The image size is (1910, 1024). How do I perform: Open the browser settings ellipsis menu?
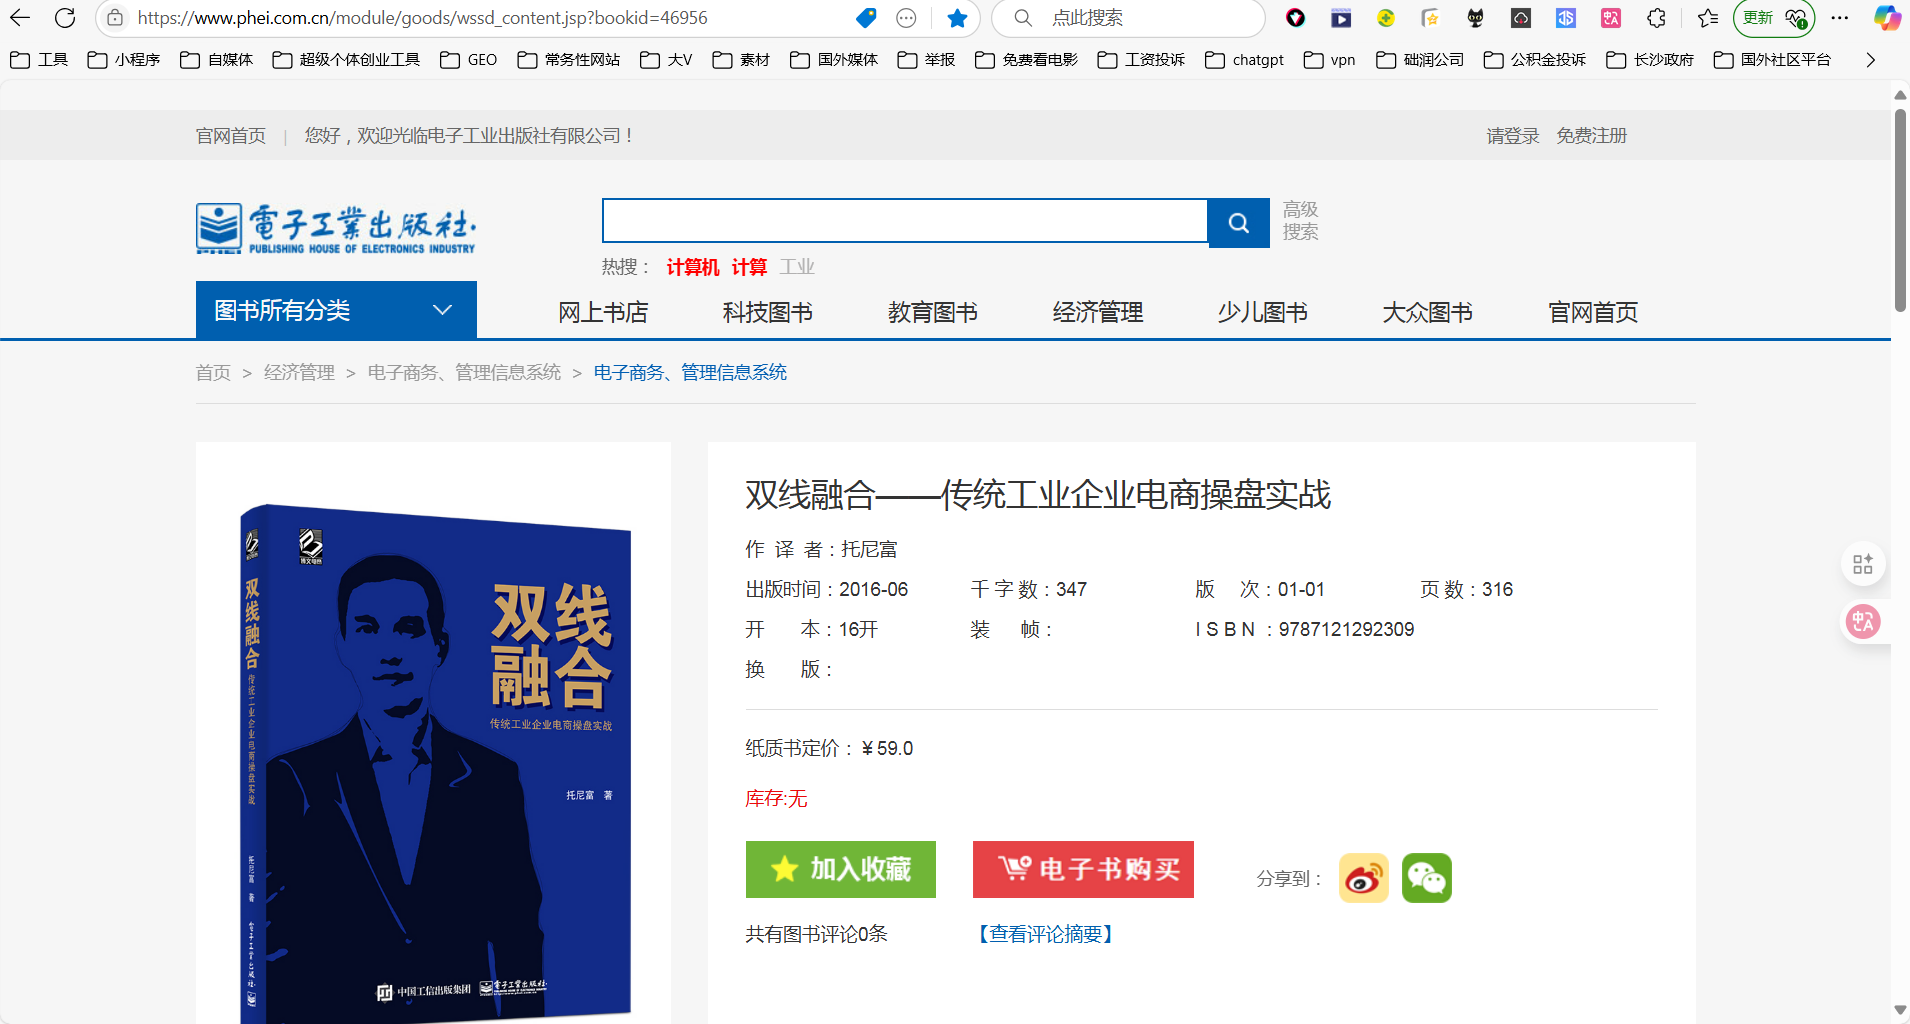1839,18
